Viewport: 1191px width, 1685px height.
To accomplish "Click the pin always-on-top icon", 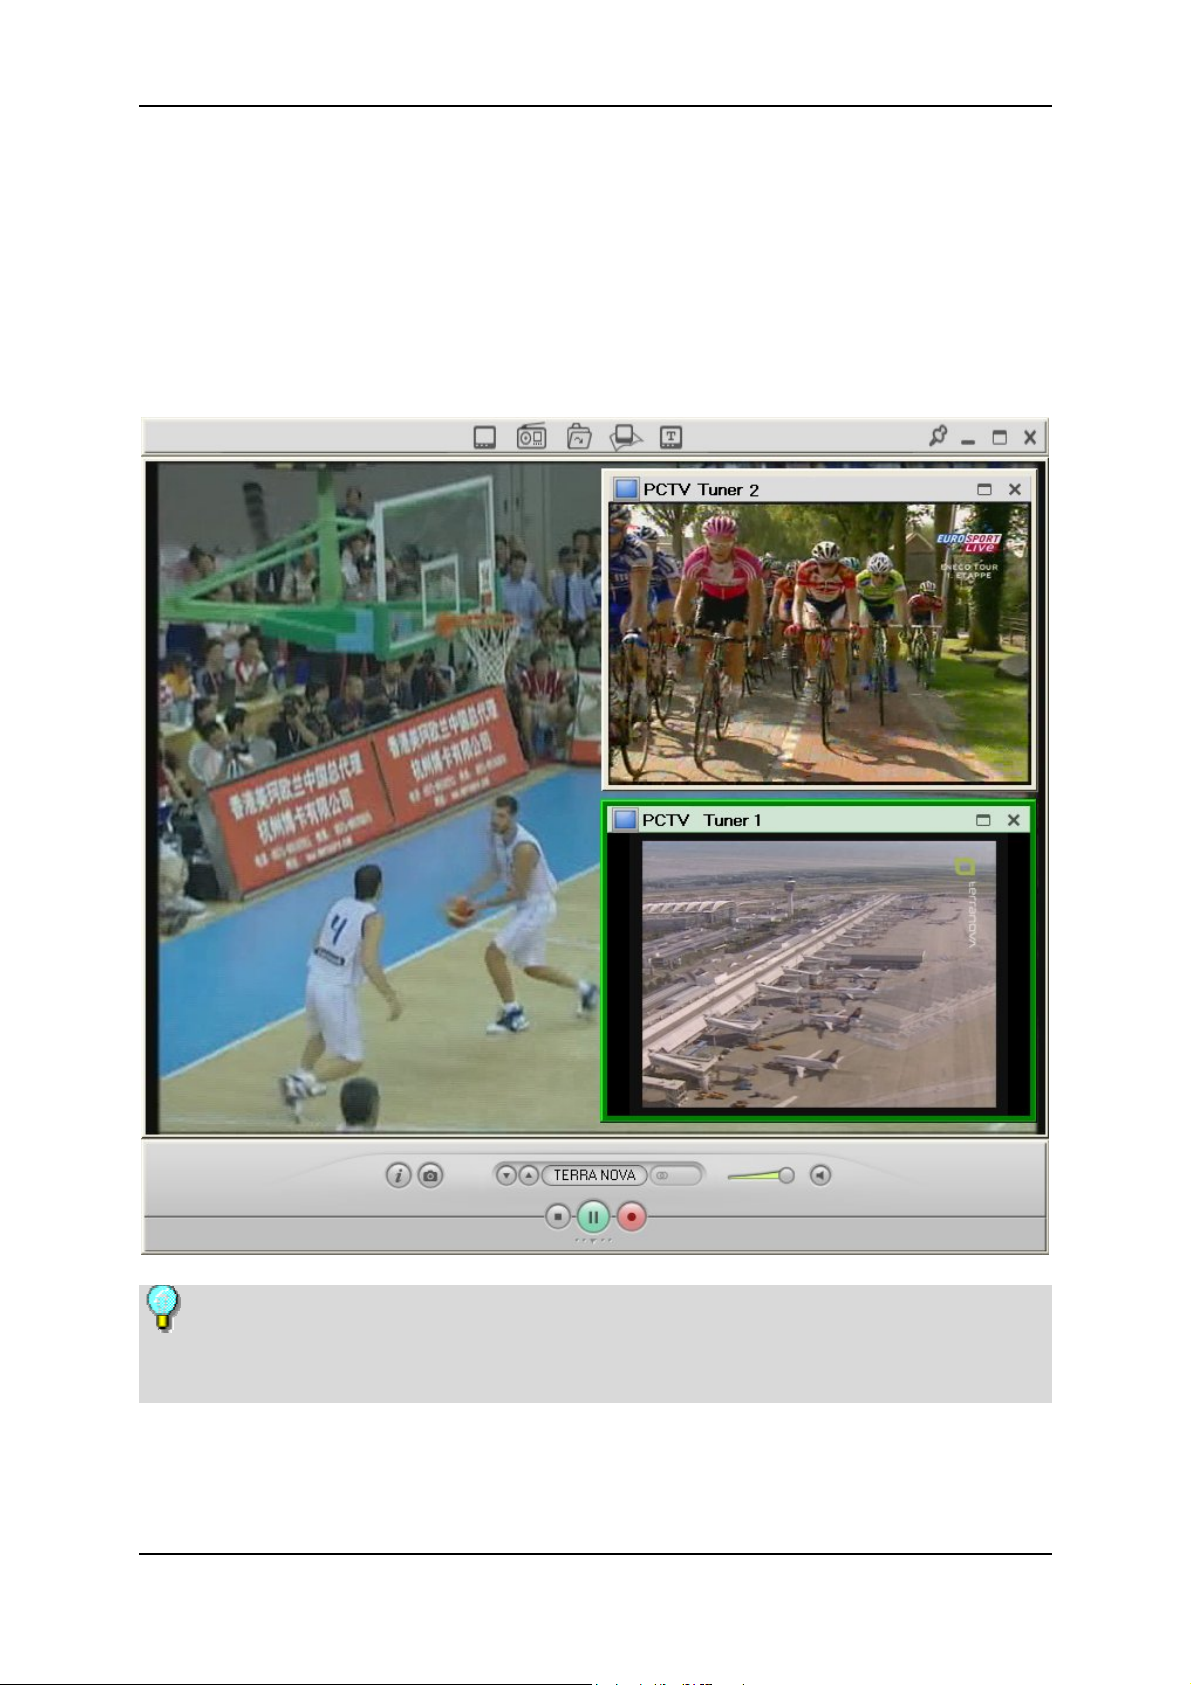I will click(937, 436).
